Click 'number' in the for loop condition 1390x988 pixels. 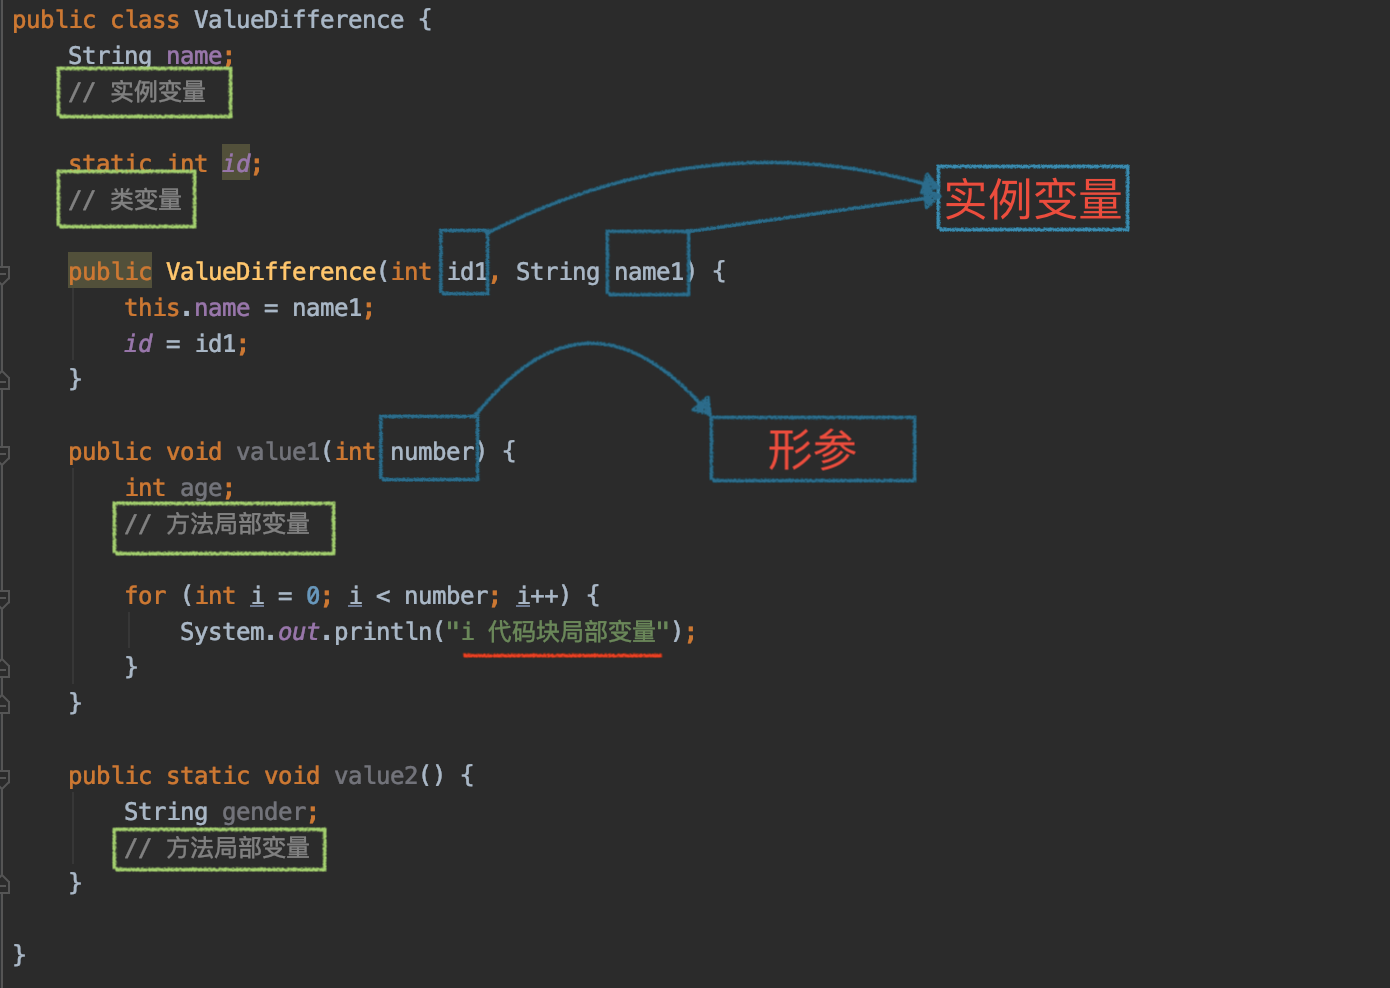446,596
